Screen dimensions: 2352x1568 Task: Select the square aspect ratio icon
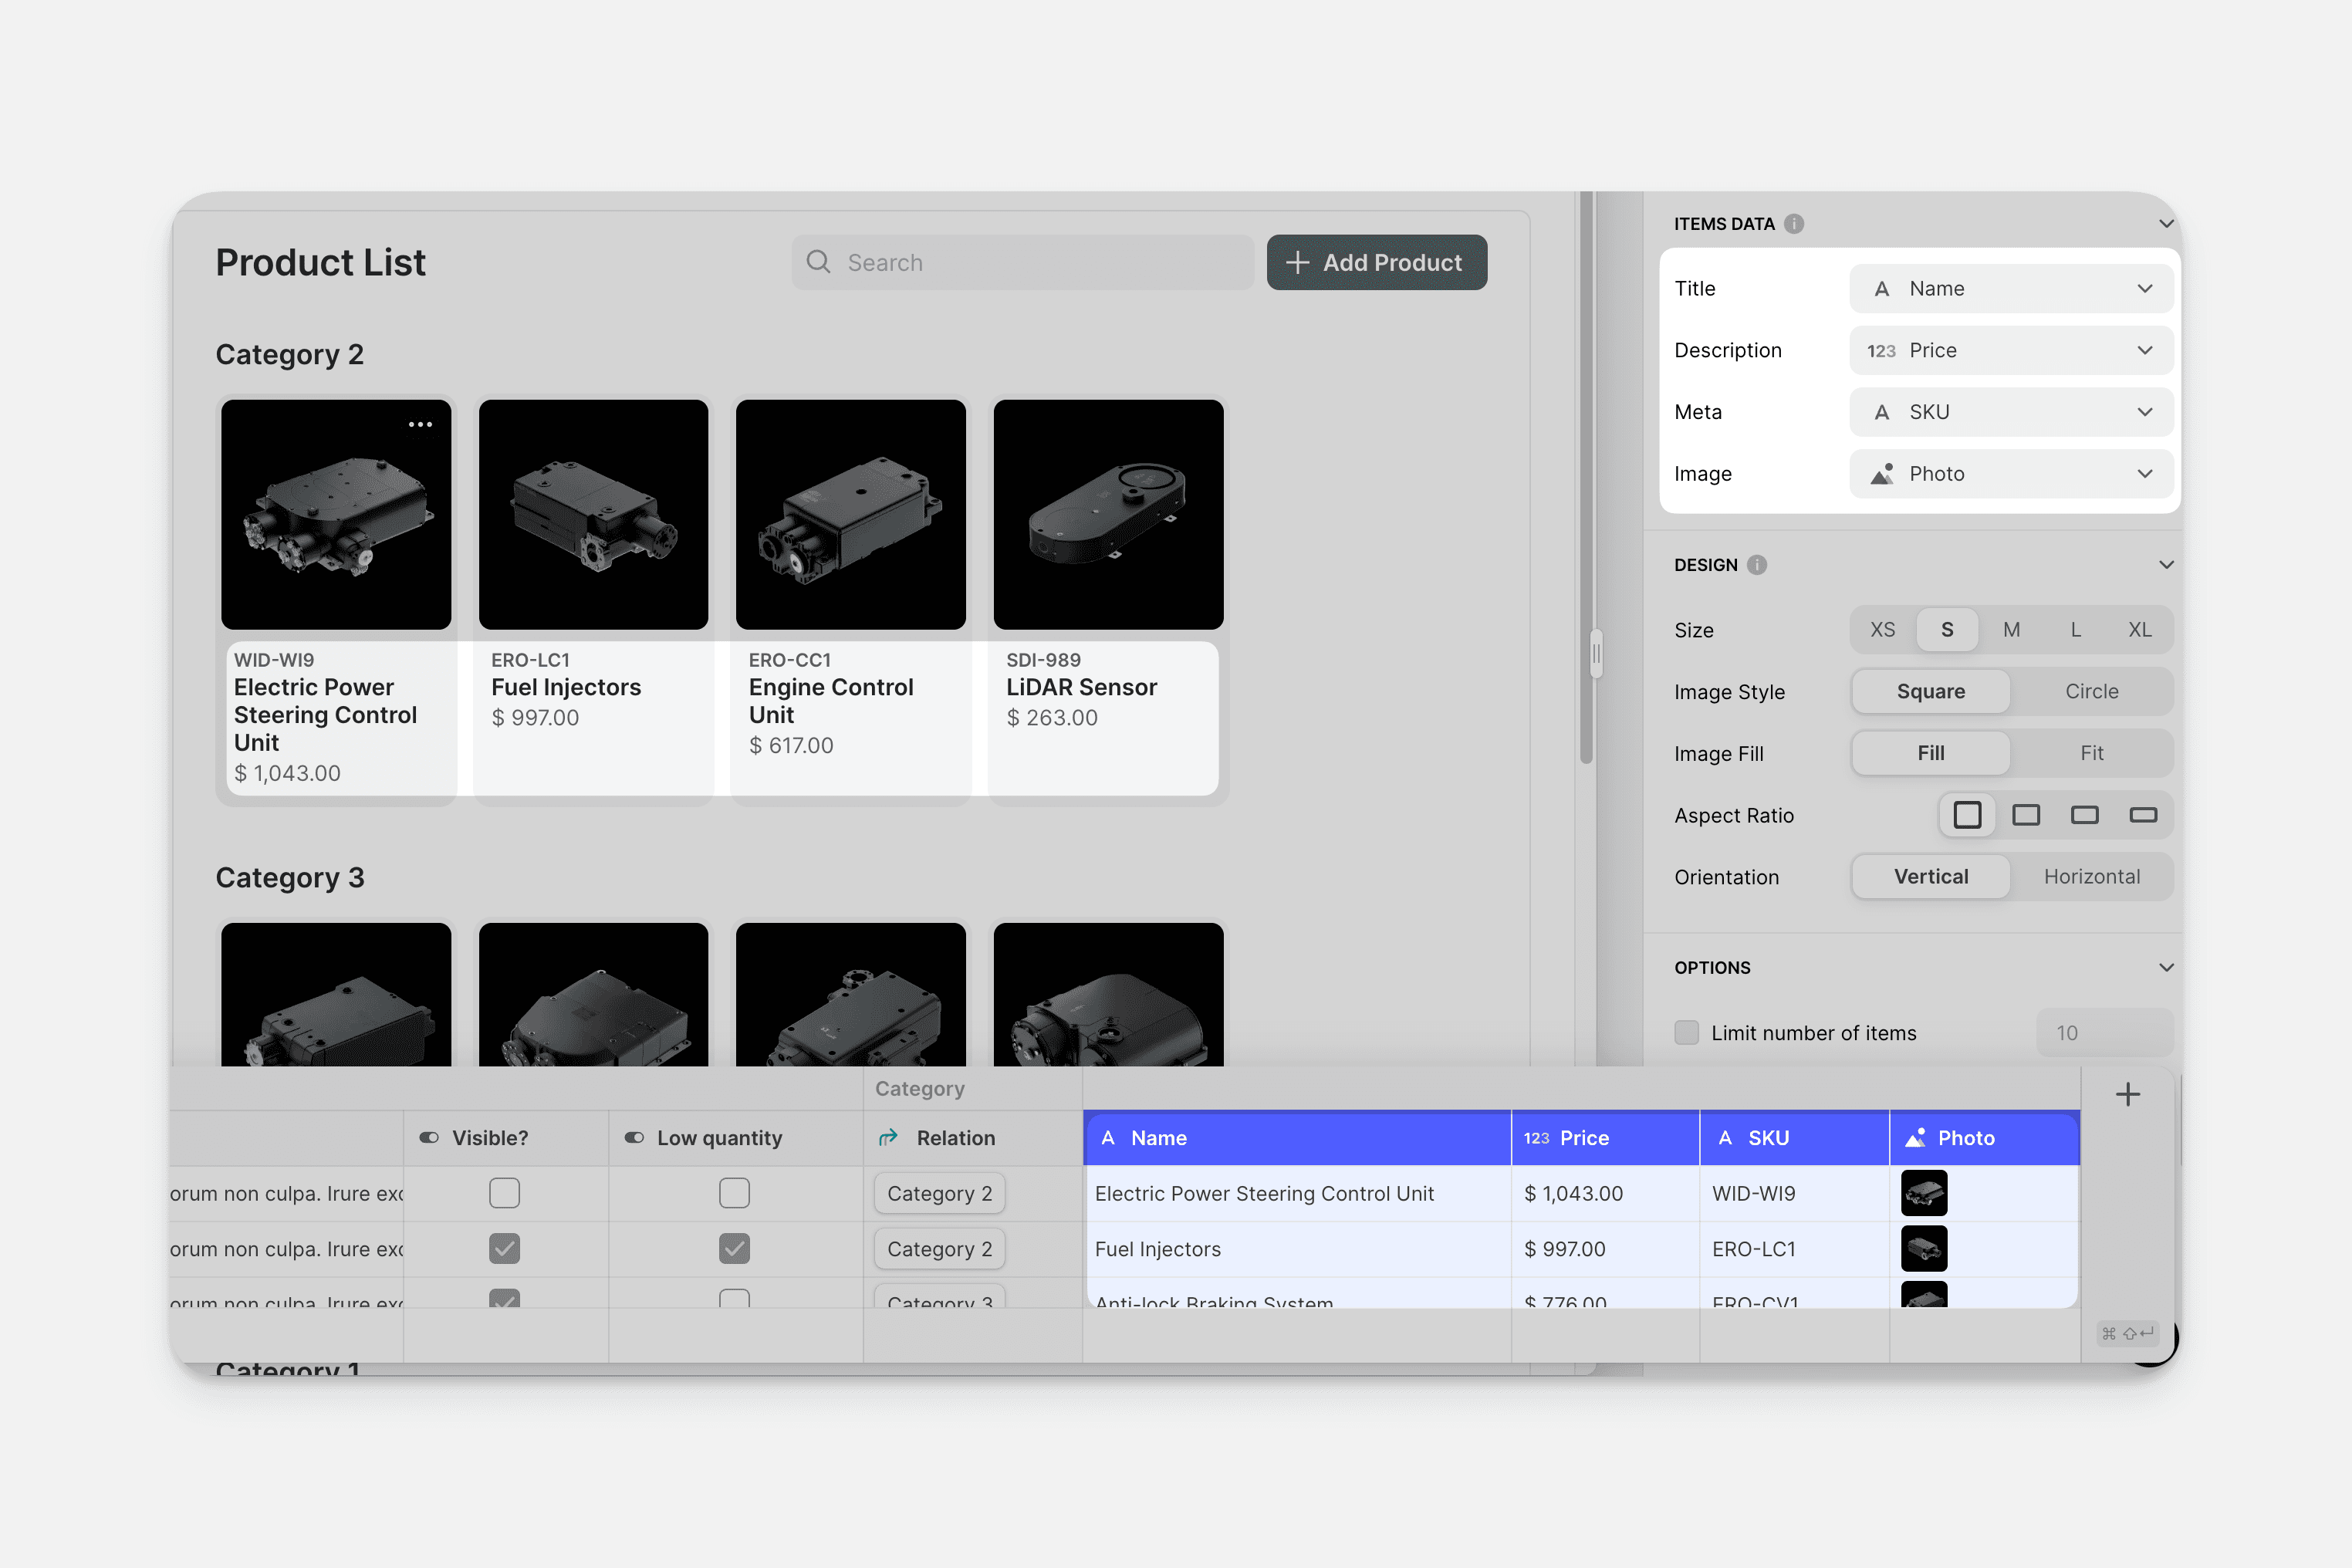pyautogui.click(x=1967, y=815)
